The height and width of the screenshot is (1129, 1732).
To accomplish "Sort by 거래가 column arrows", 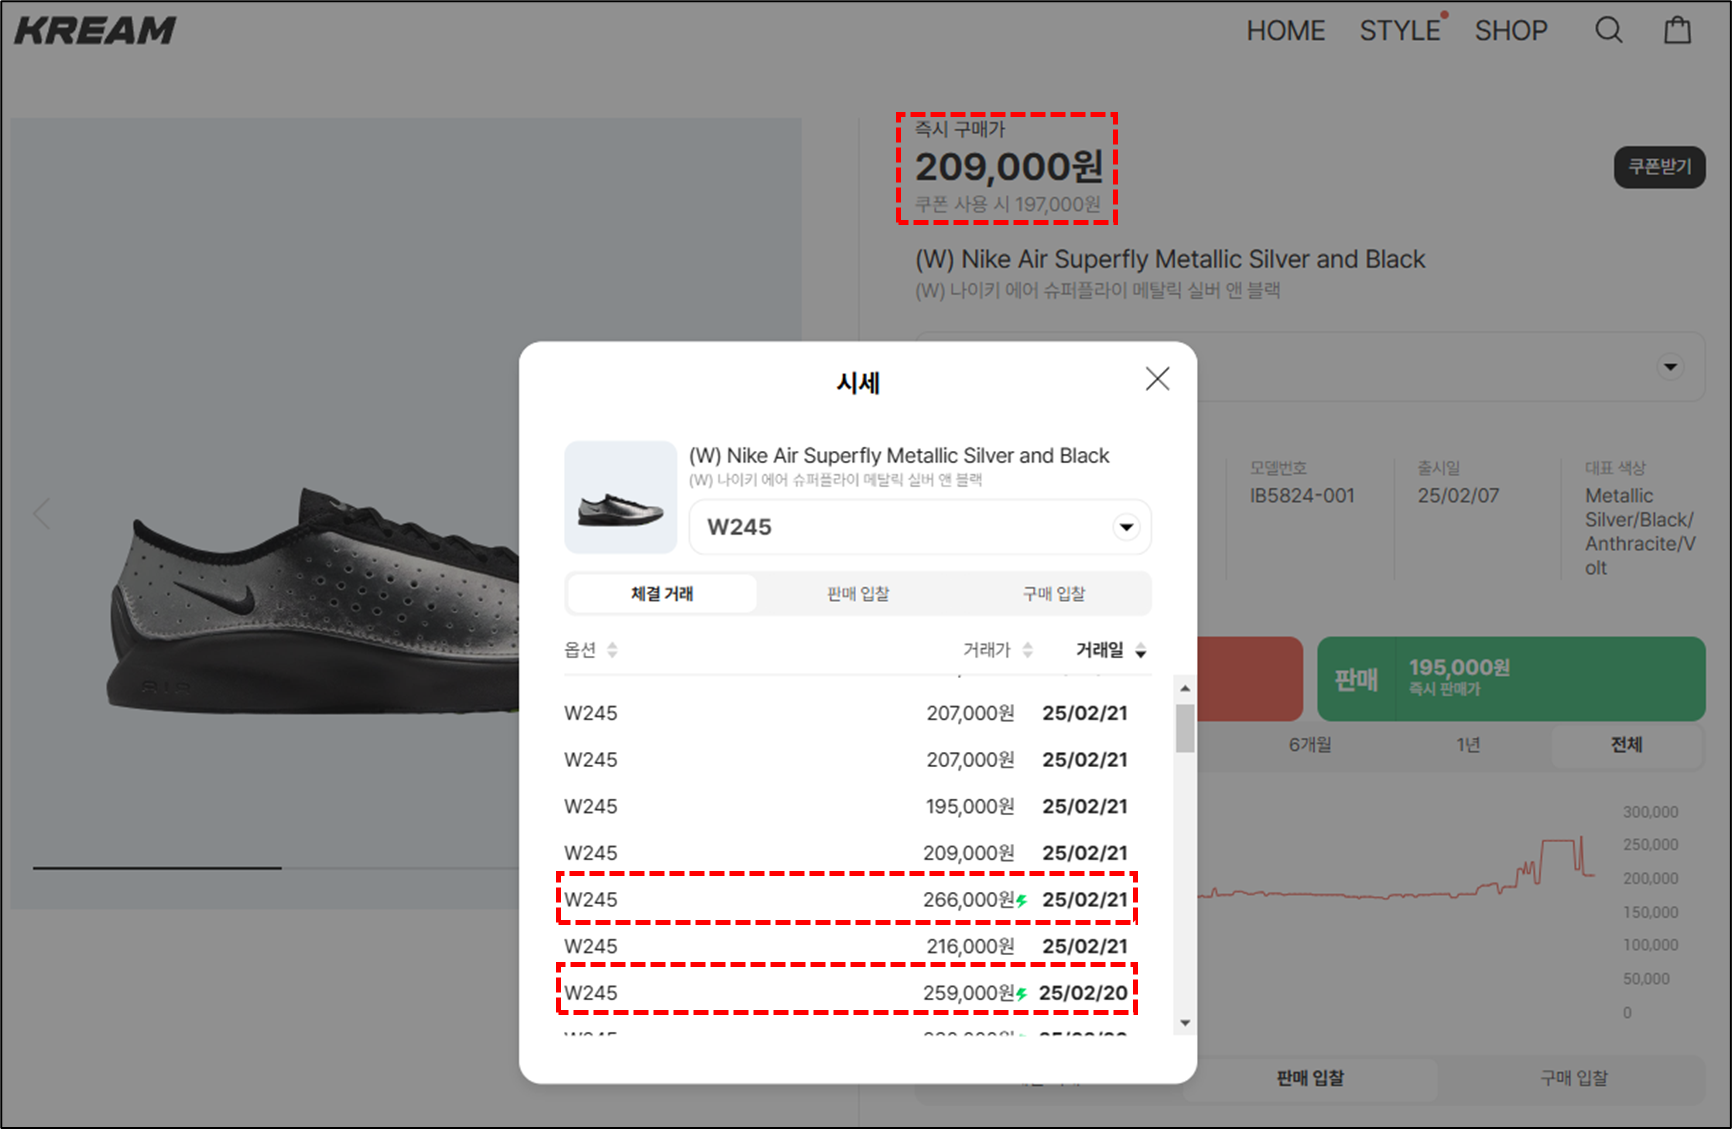I will click(1027, 650).
